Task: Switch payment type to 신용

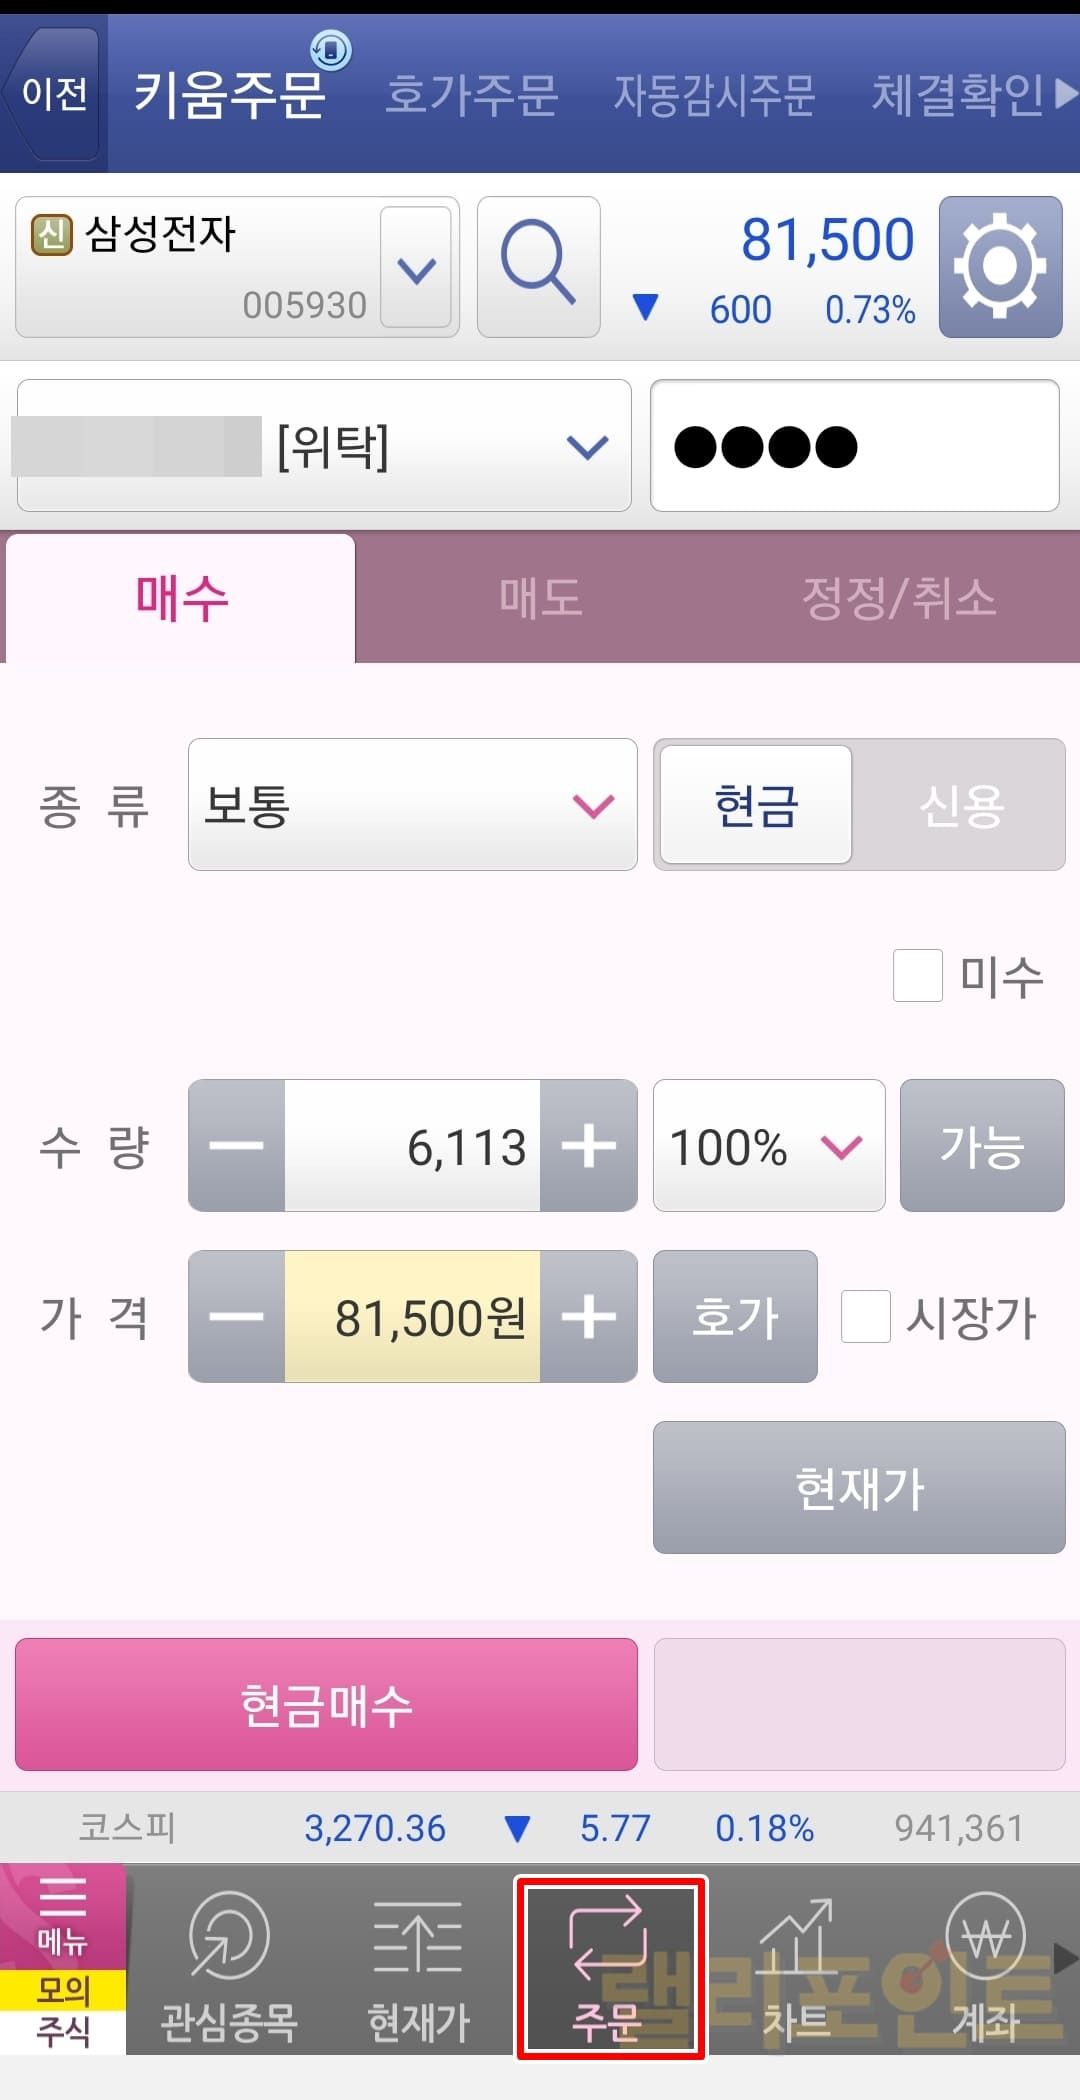Action: tap(960, 805)
